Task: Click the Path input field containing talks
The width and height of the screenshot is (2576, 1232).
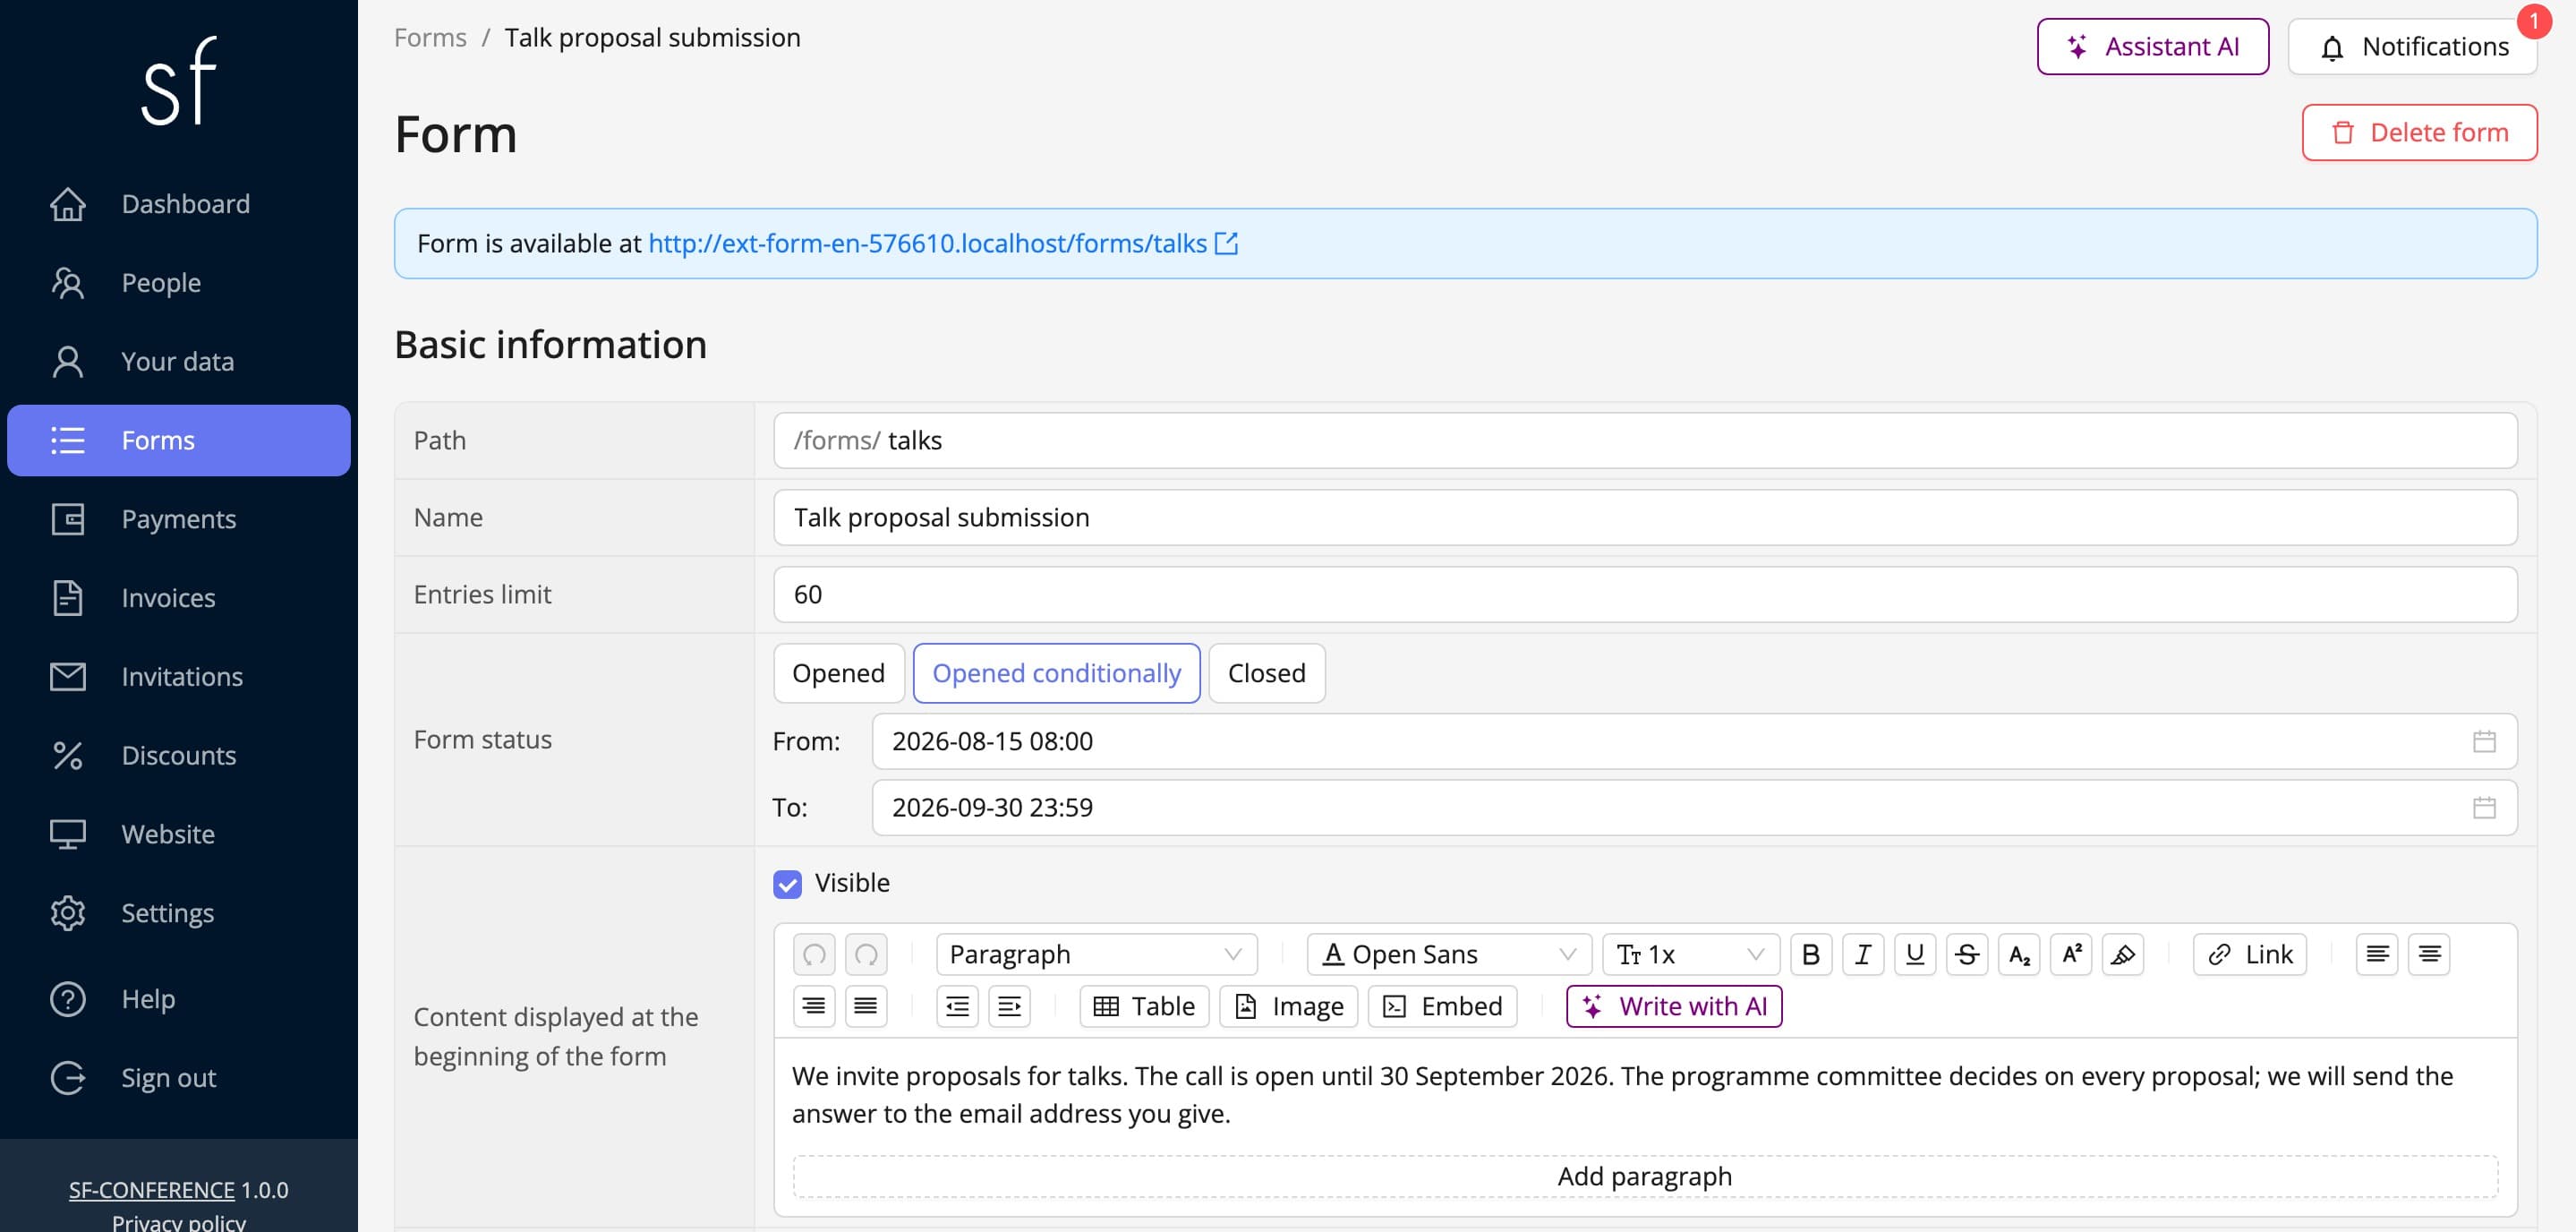Action: 1644,440
